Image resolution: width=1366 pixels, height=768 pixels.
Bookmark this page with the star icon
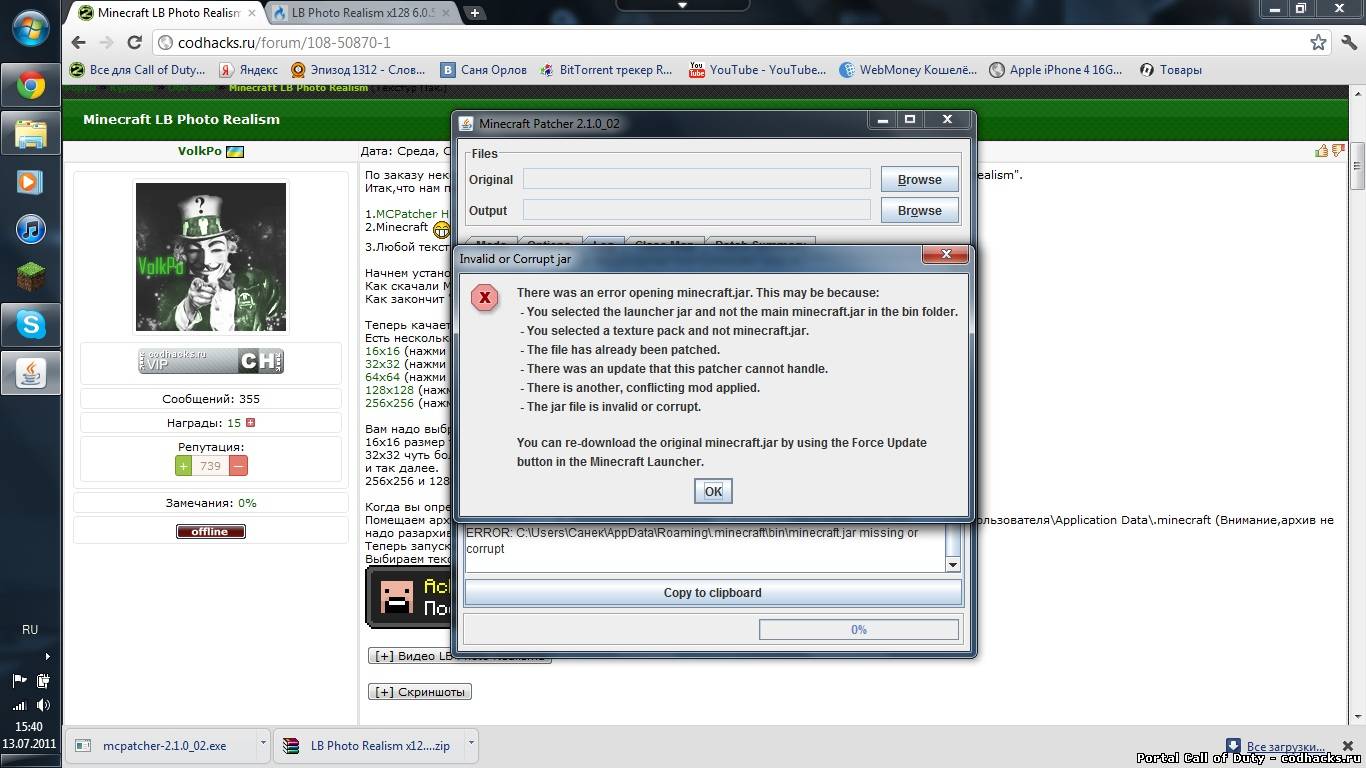point(1318,43)
